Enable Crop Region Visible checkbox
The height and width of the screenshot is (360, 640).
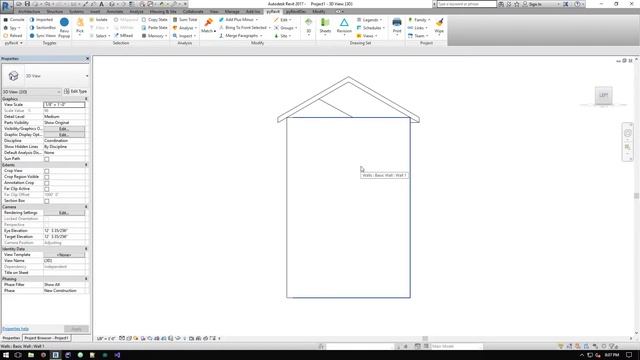[x=47, y=177]
